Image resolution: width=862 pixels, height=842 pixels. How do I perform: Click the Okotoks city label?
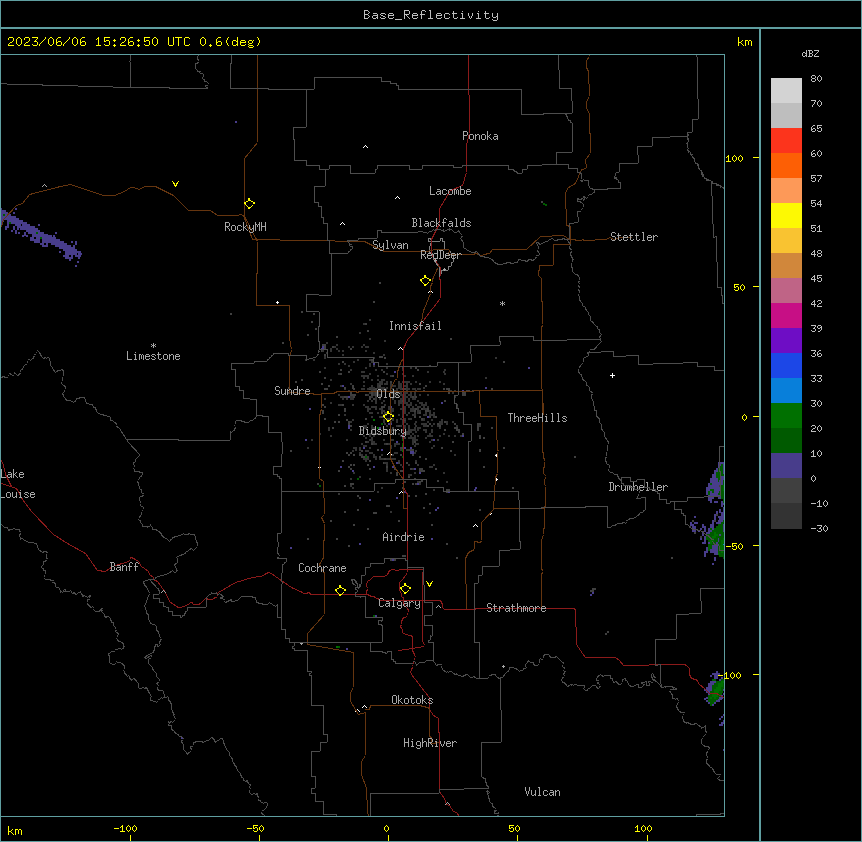click(412, 700)
